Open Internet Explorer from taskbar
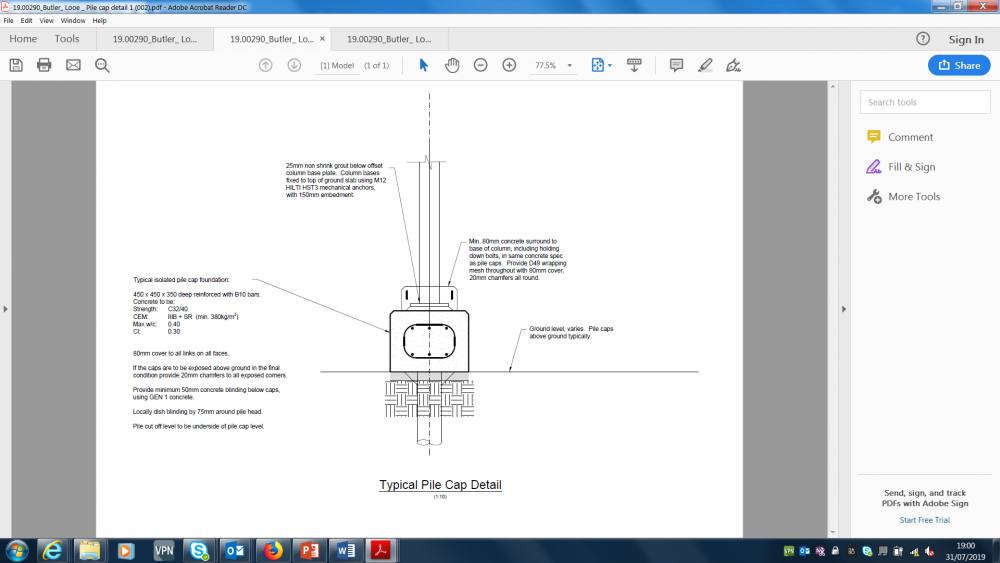The image size is (1000, 563). coord(52,551)
